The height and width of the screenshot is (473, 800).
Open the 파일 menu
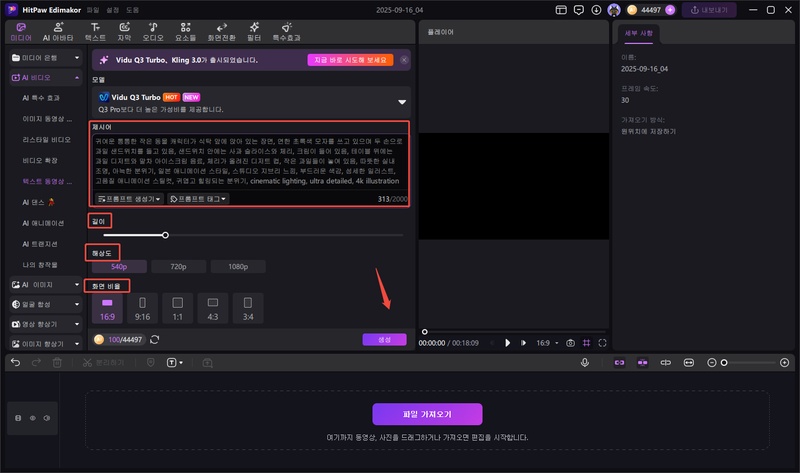point(92,10)
